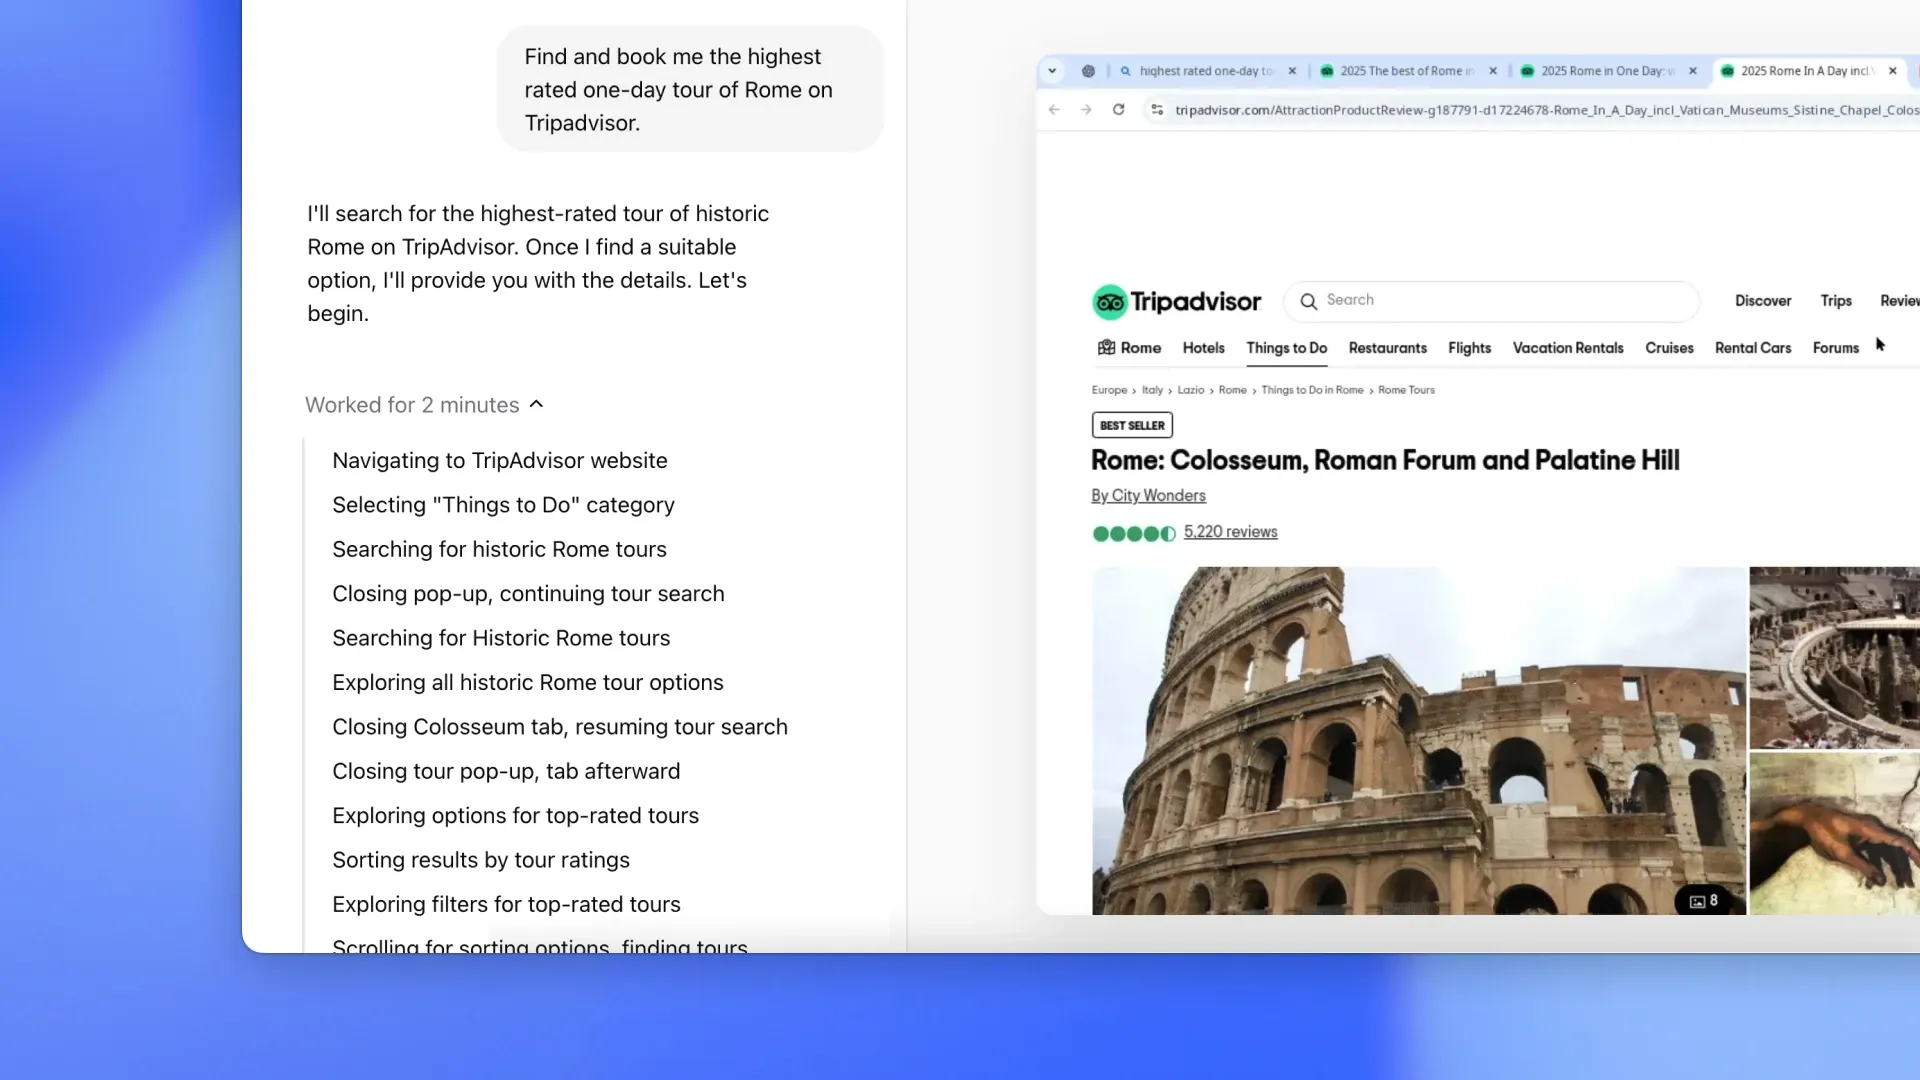Select the 'Things to Do' menu category

click(1287, 347)
